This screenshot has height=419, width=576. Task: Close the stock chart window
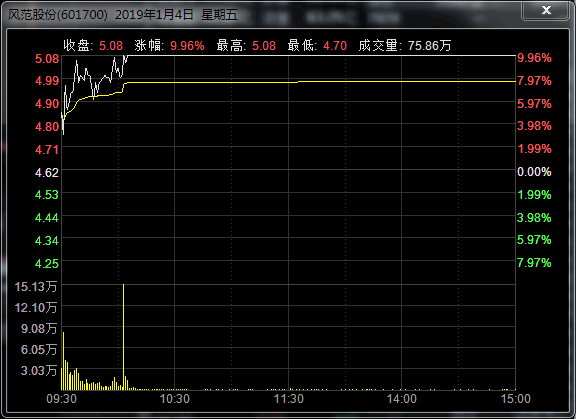[546, 10]
